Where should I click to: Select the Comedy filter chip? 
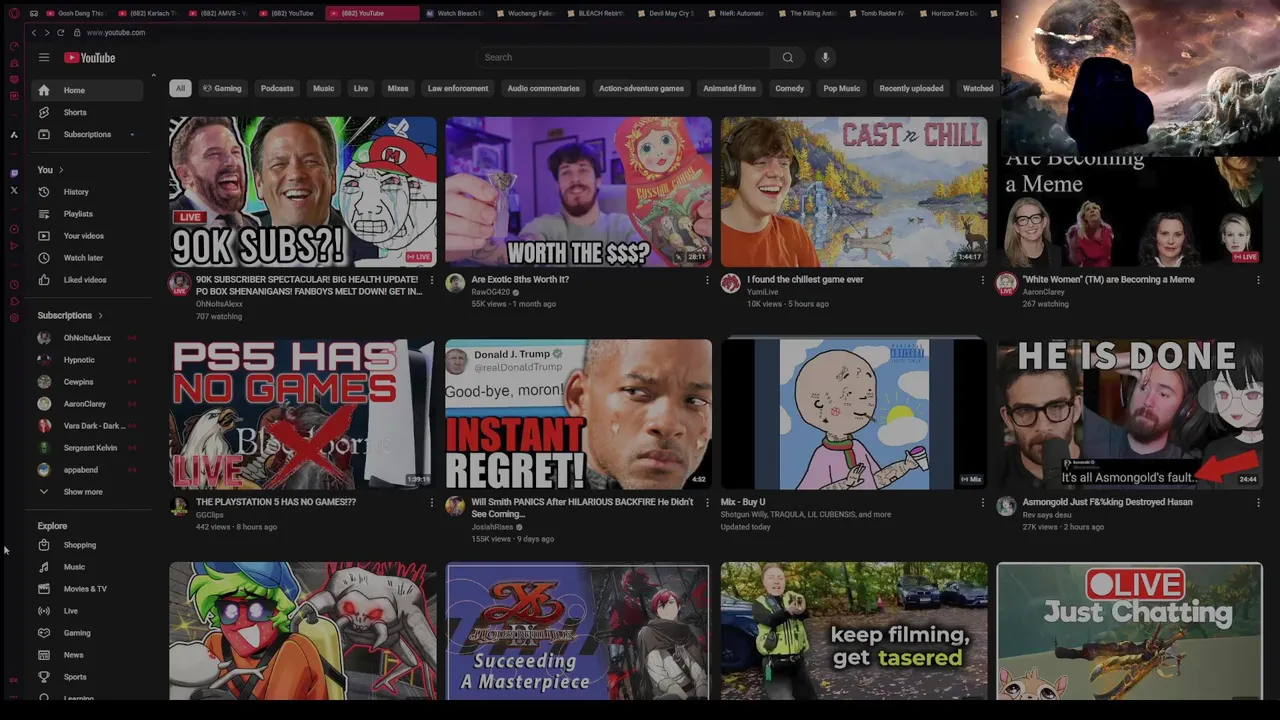[x=789, y=88]
